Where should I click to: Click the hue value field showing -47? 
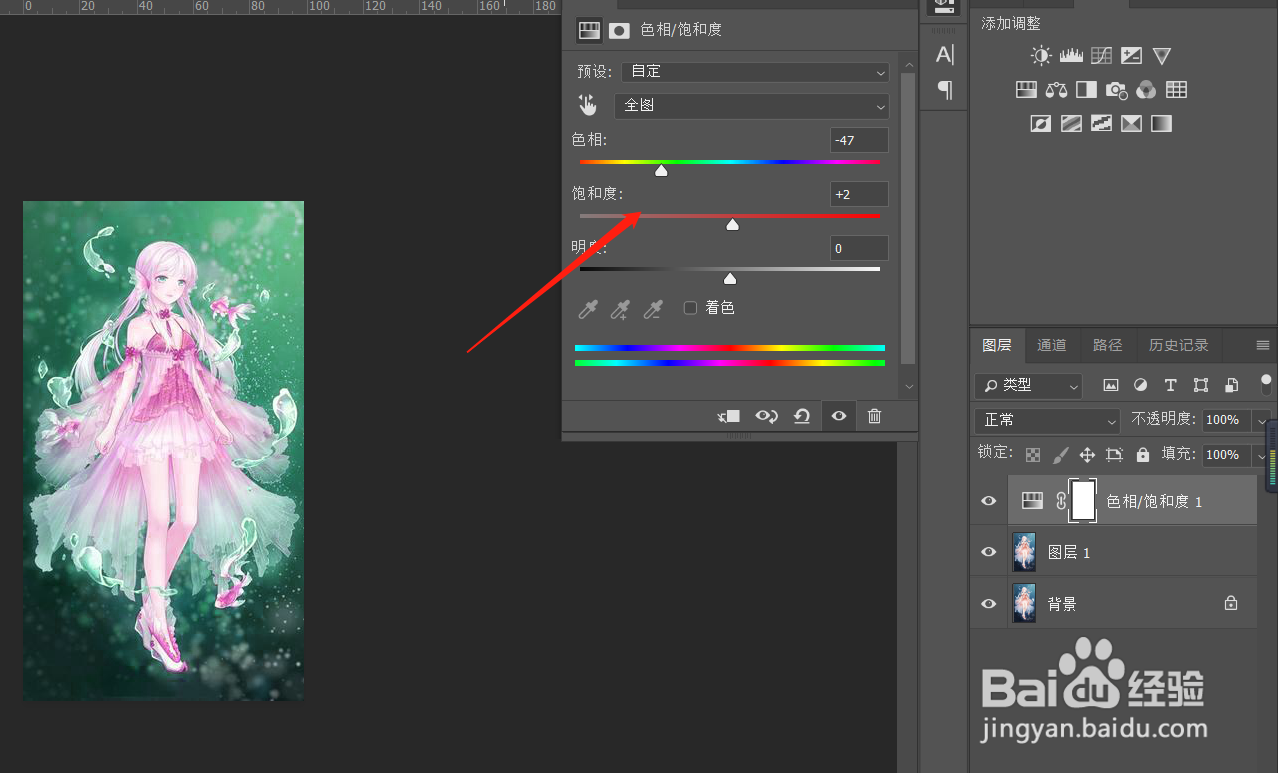pyautogui.click(x=859, y=140)
